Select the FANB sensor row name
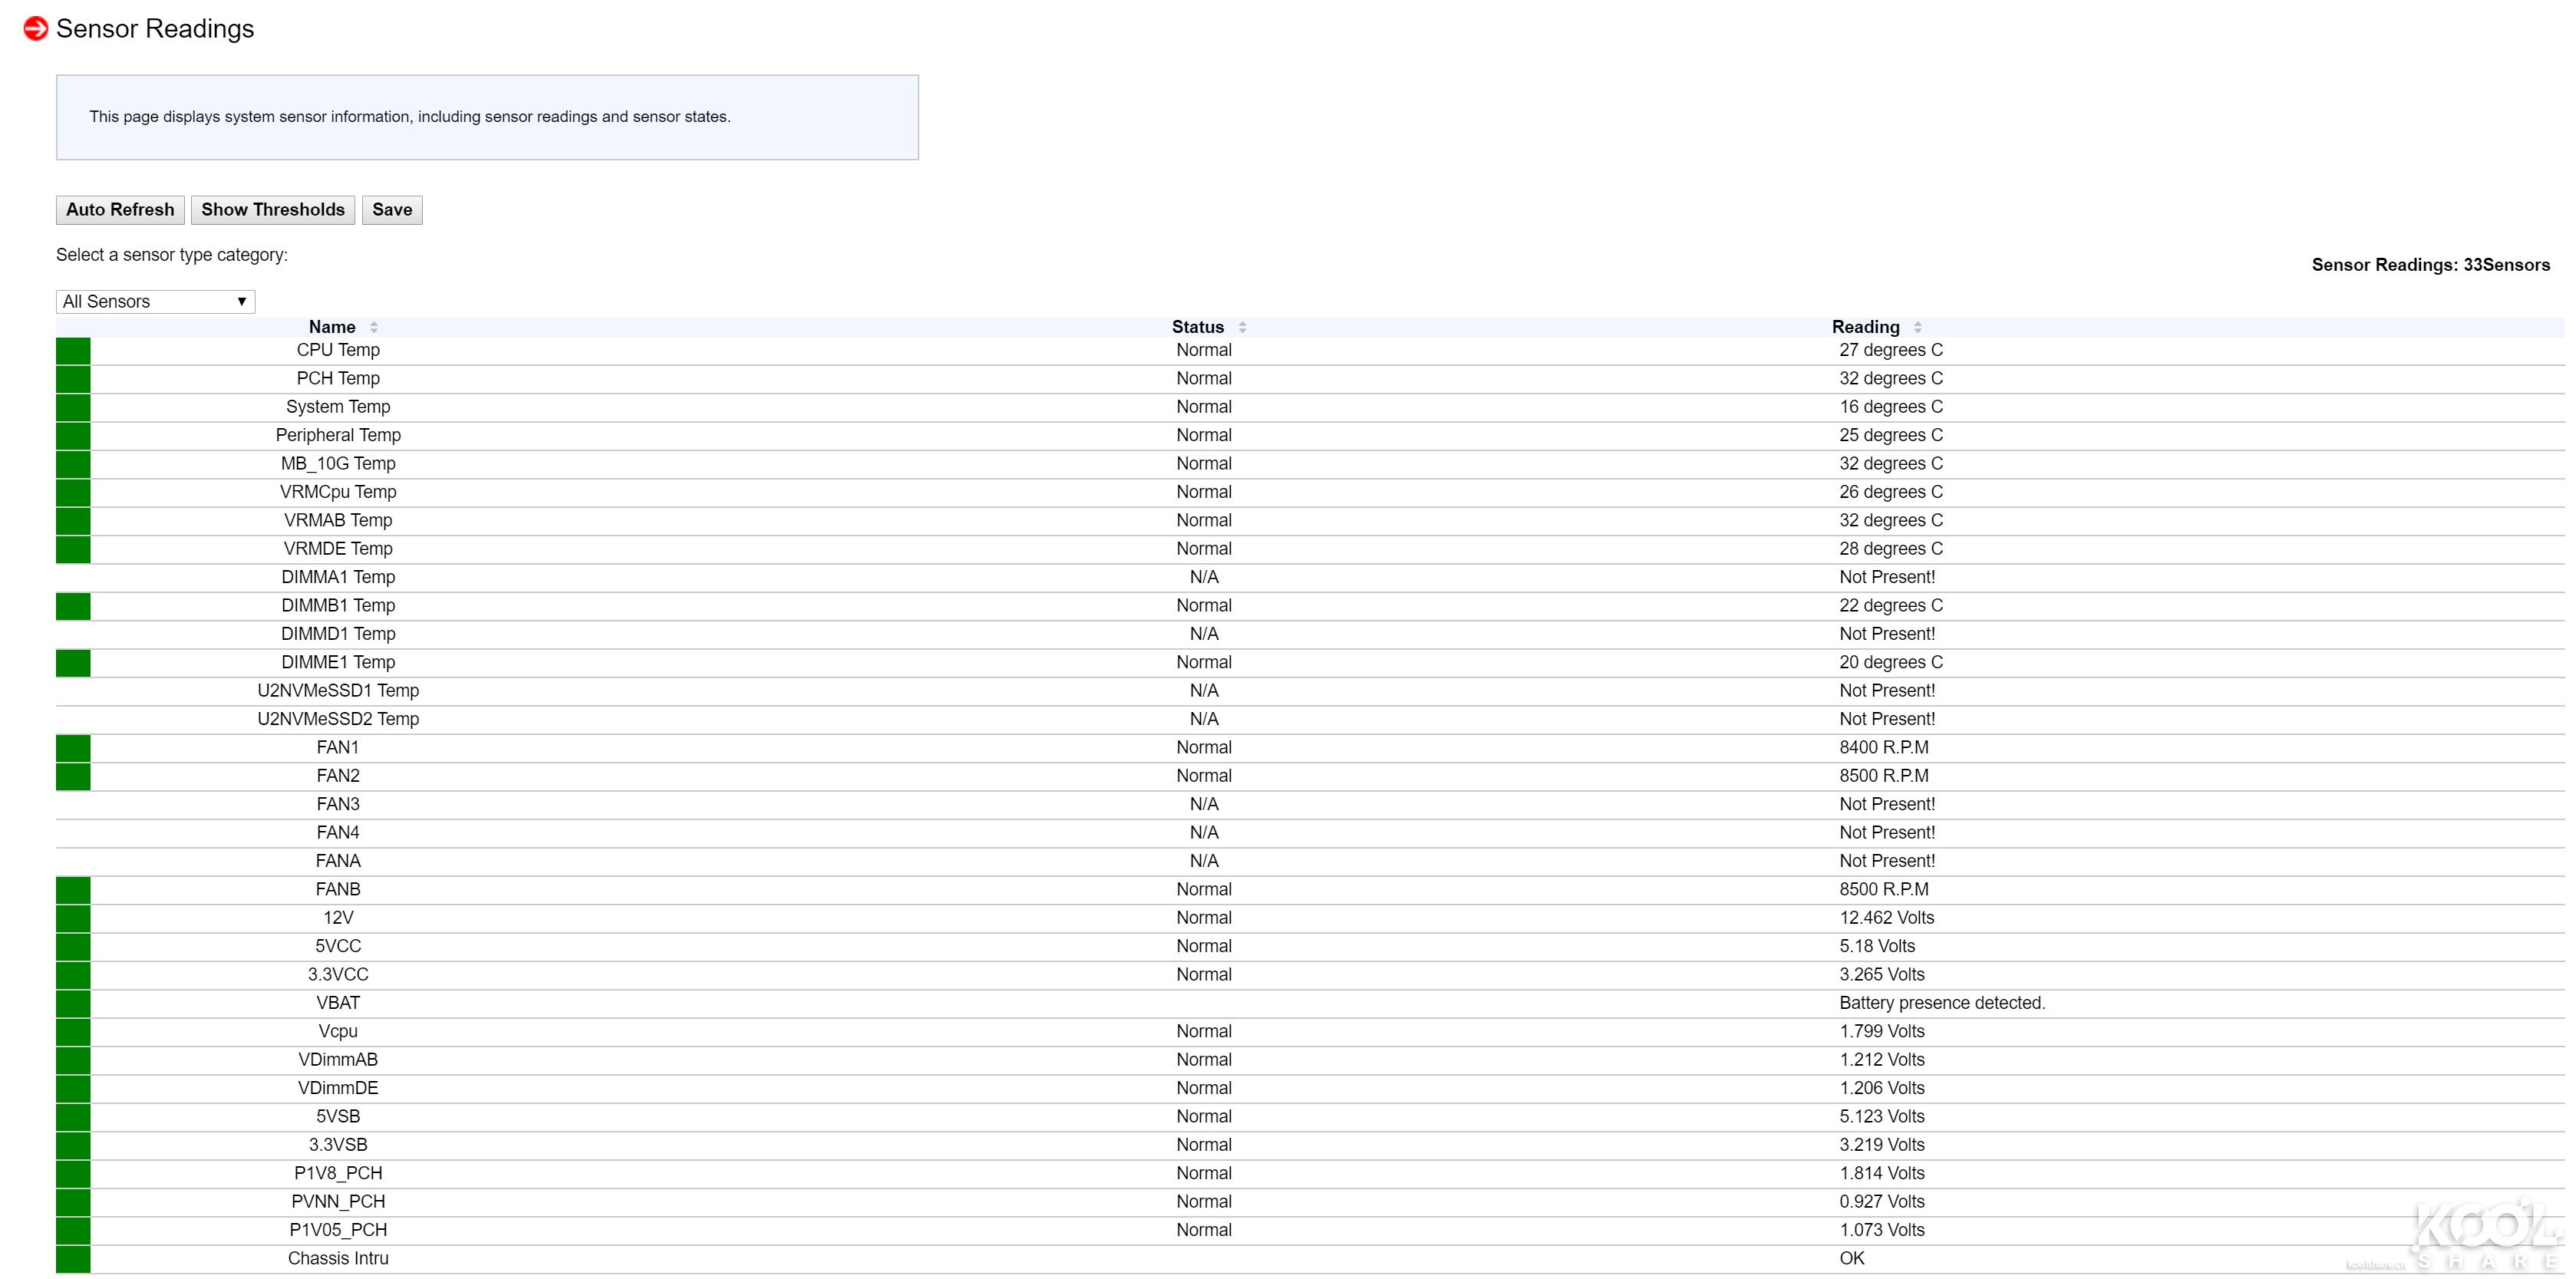Viewport: 2576px width, 1279px height. pos(338,889)
